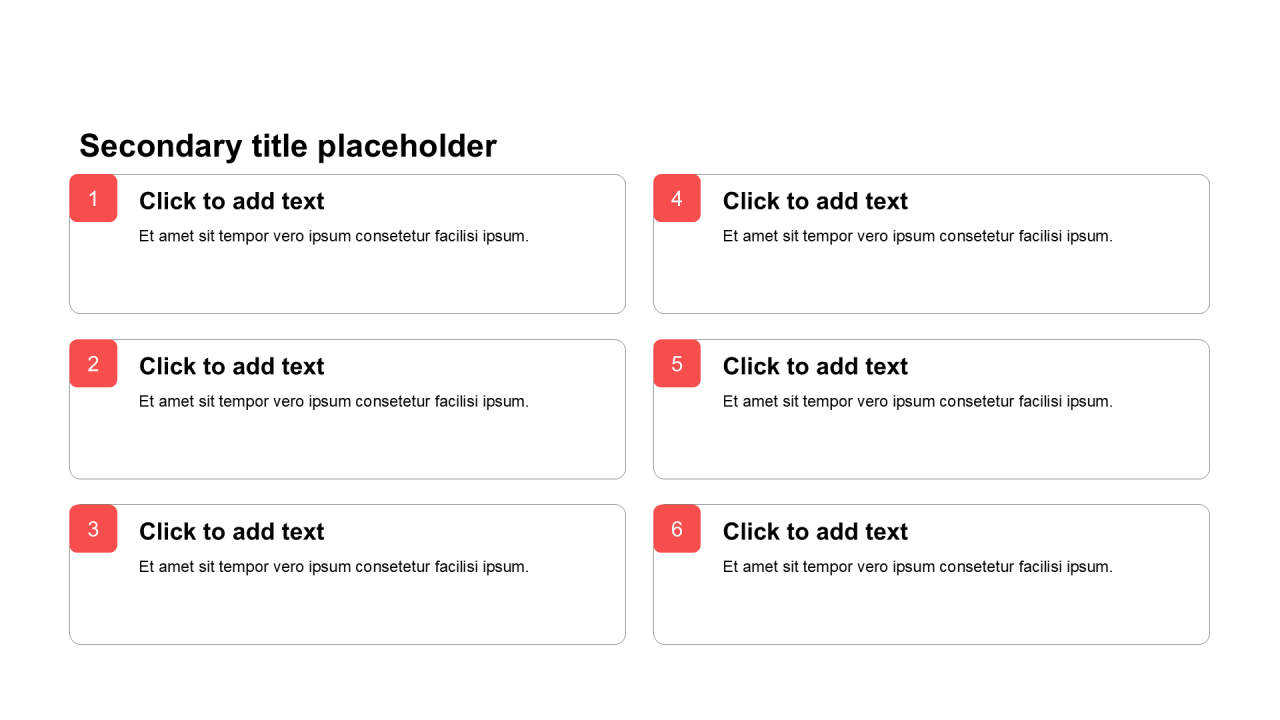Select the lorem ipsum body text in card 2
Image resolution: width=1280 pixels, height=720 pixels.
333,401
